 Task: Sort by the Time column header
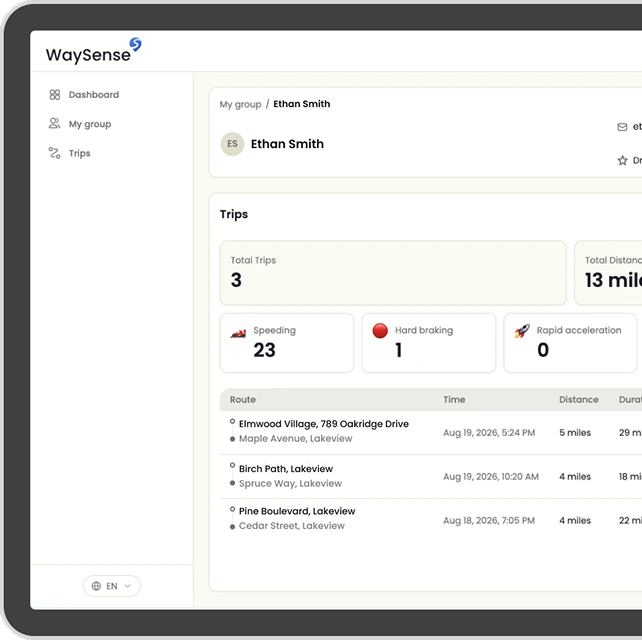tap(454, 400)
